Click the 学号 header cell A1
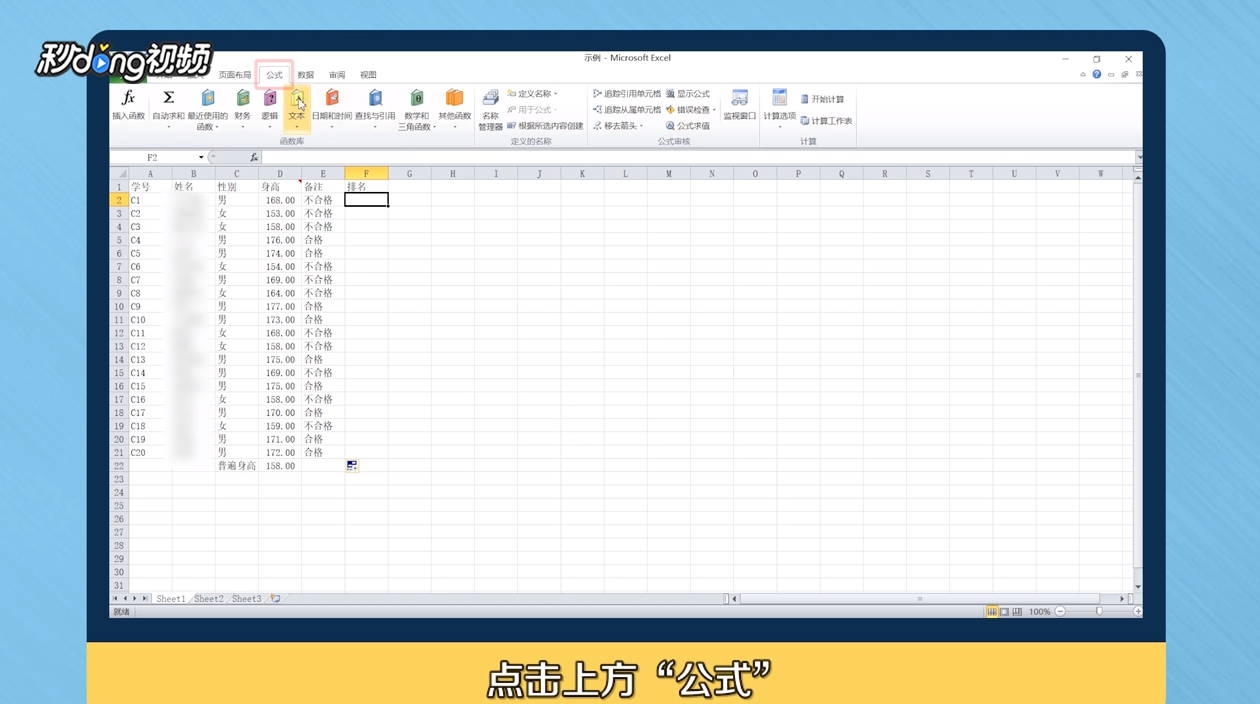Viewport: 1260px width, 704px height. (x=150, y=187)
